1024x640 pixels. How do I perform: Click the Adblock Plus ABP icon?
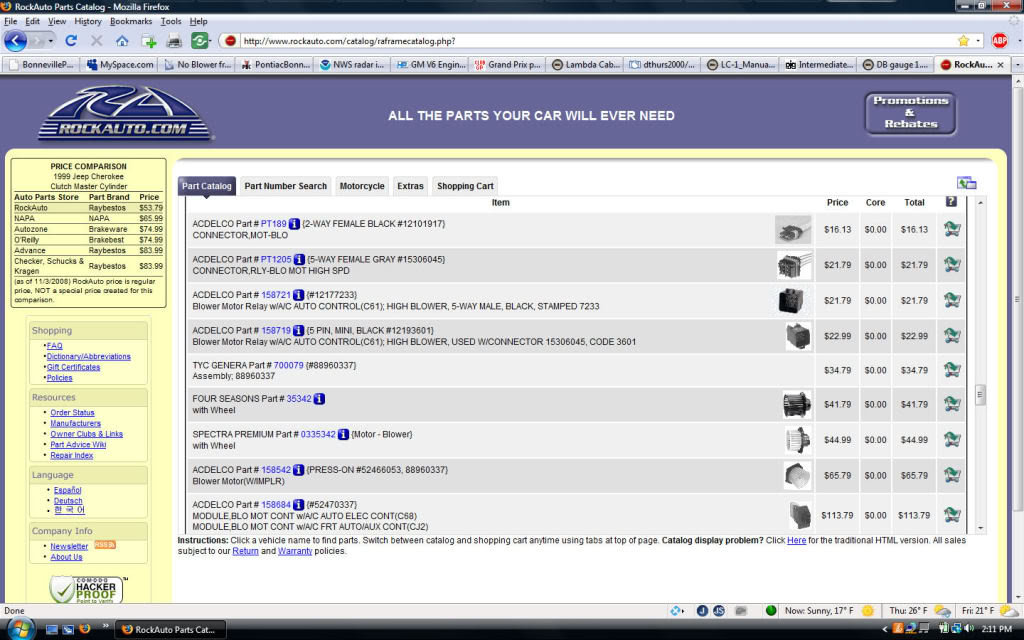[x=999, y=40]
